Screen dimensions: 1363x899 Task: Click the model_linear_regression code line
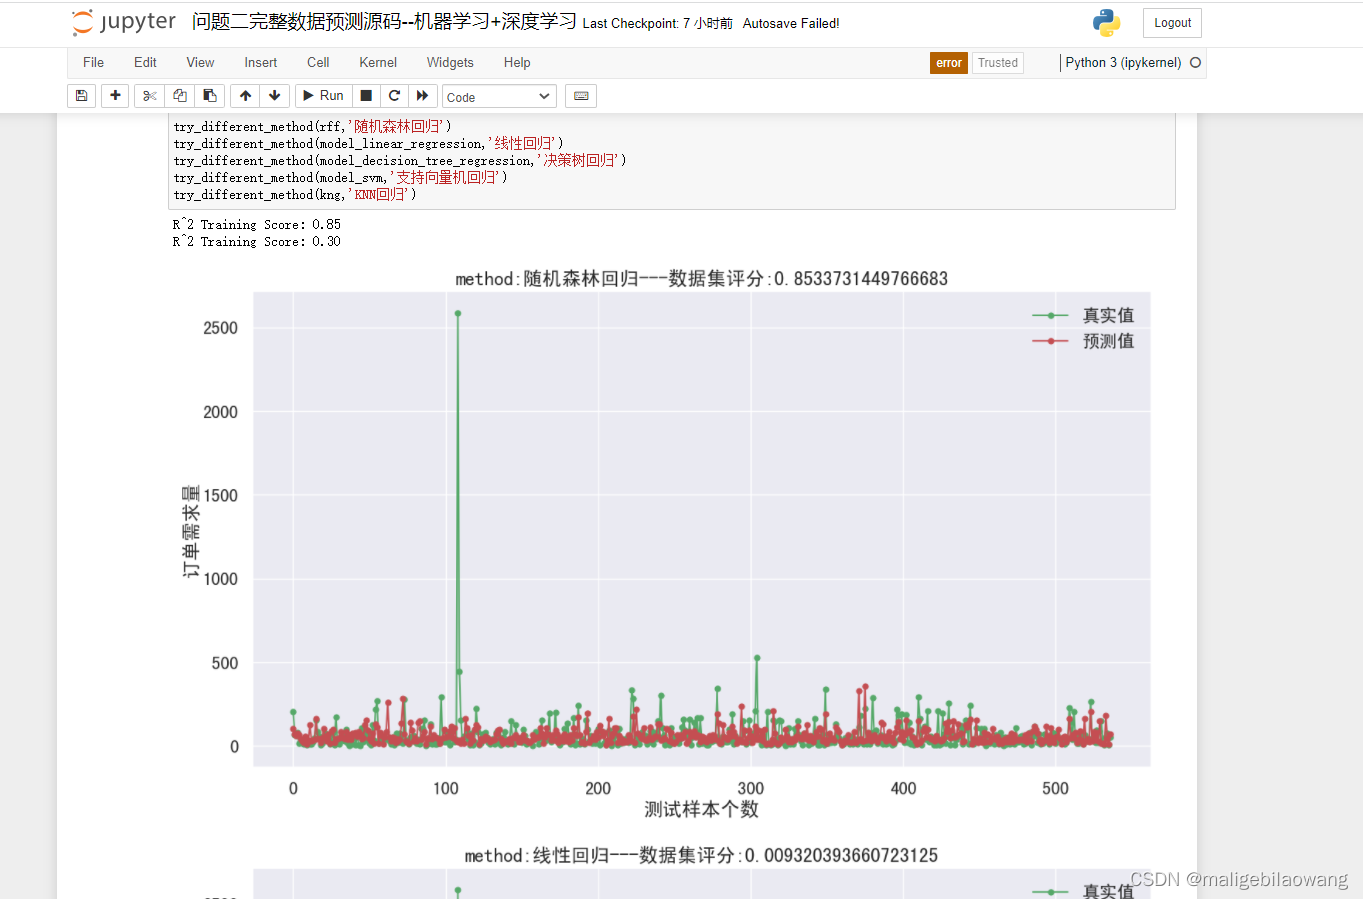click(x=369, y=143)
